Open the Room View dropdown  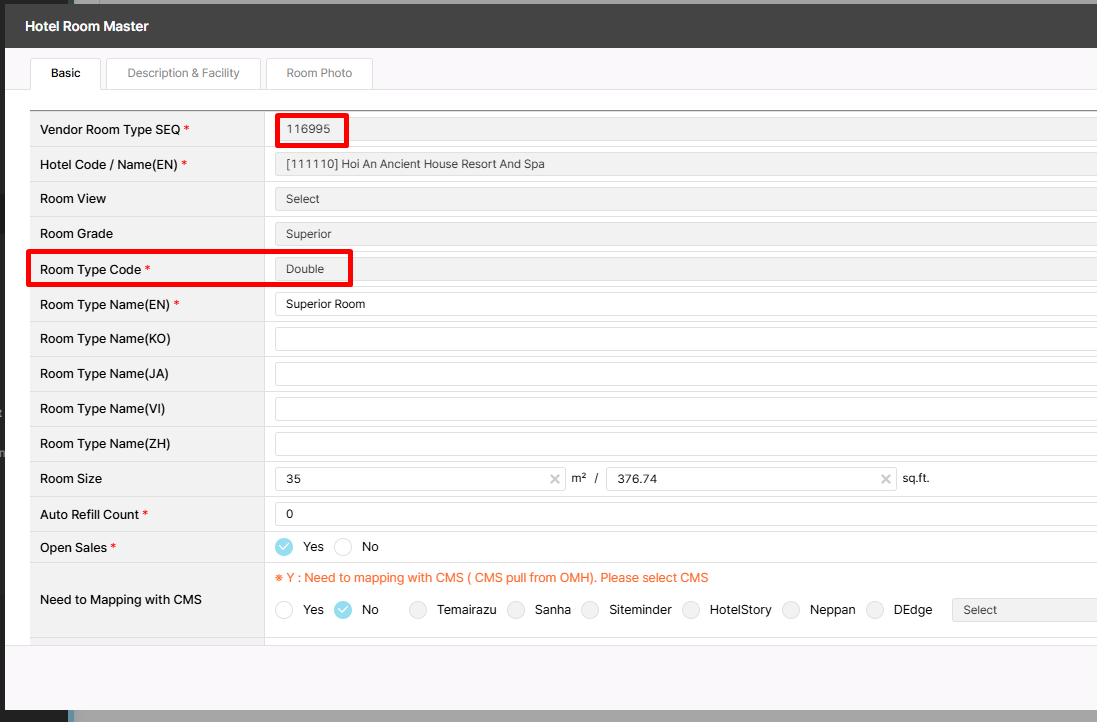[x=685, y=199]
